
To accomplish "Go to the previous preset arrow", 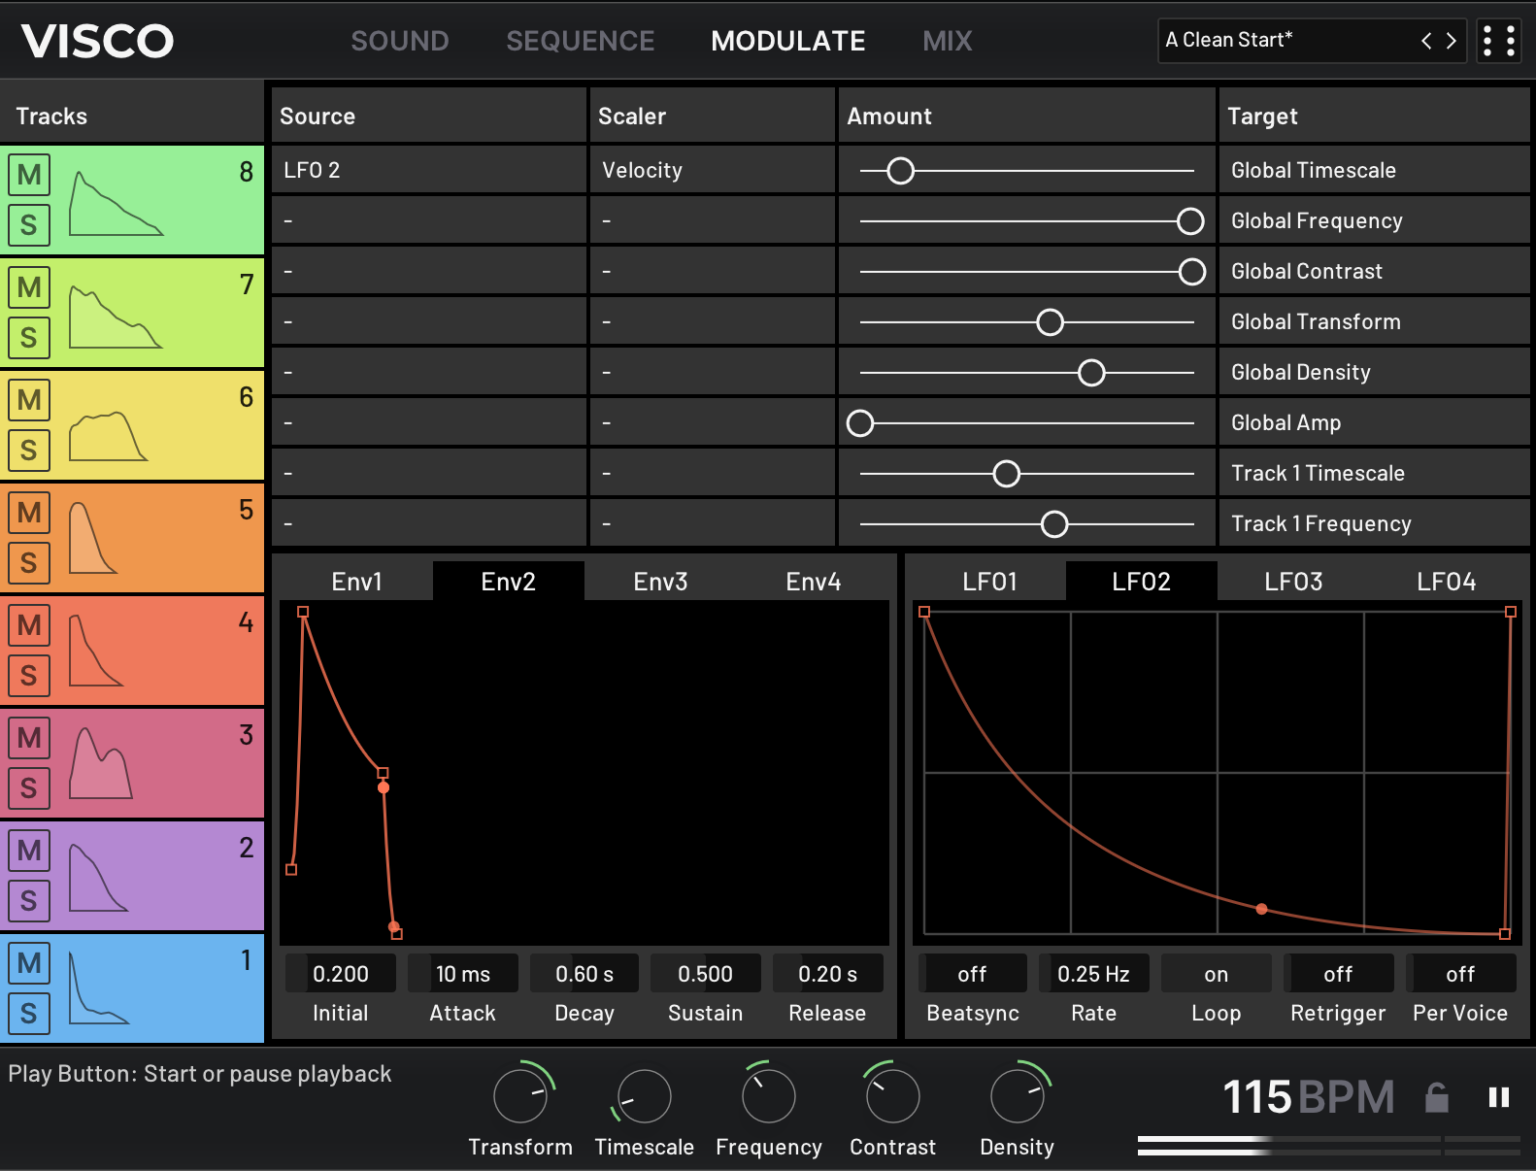I will click(1426, 41).
